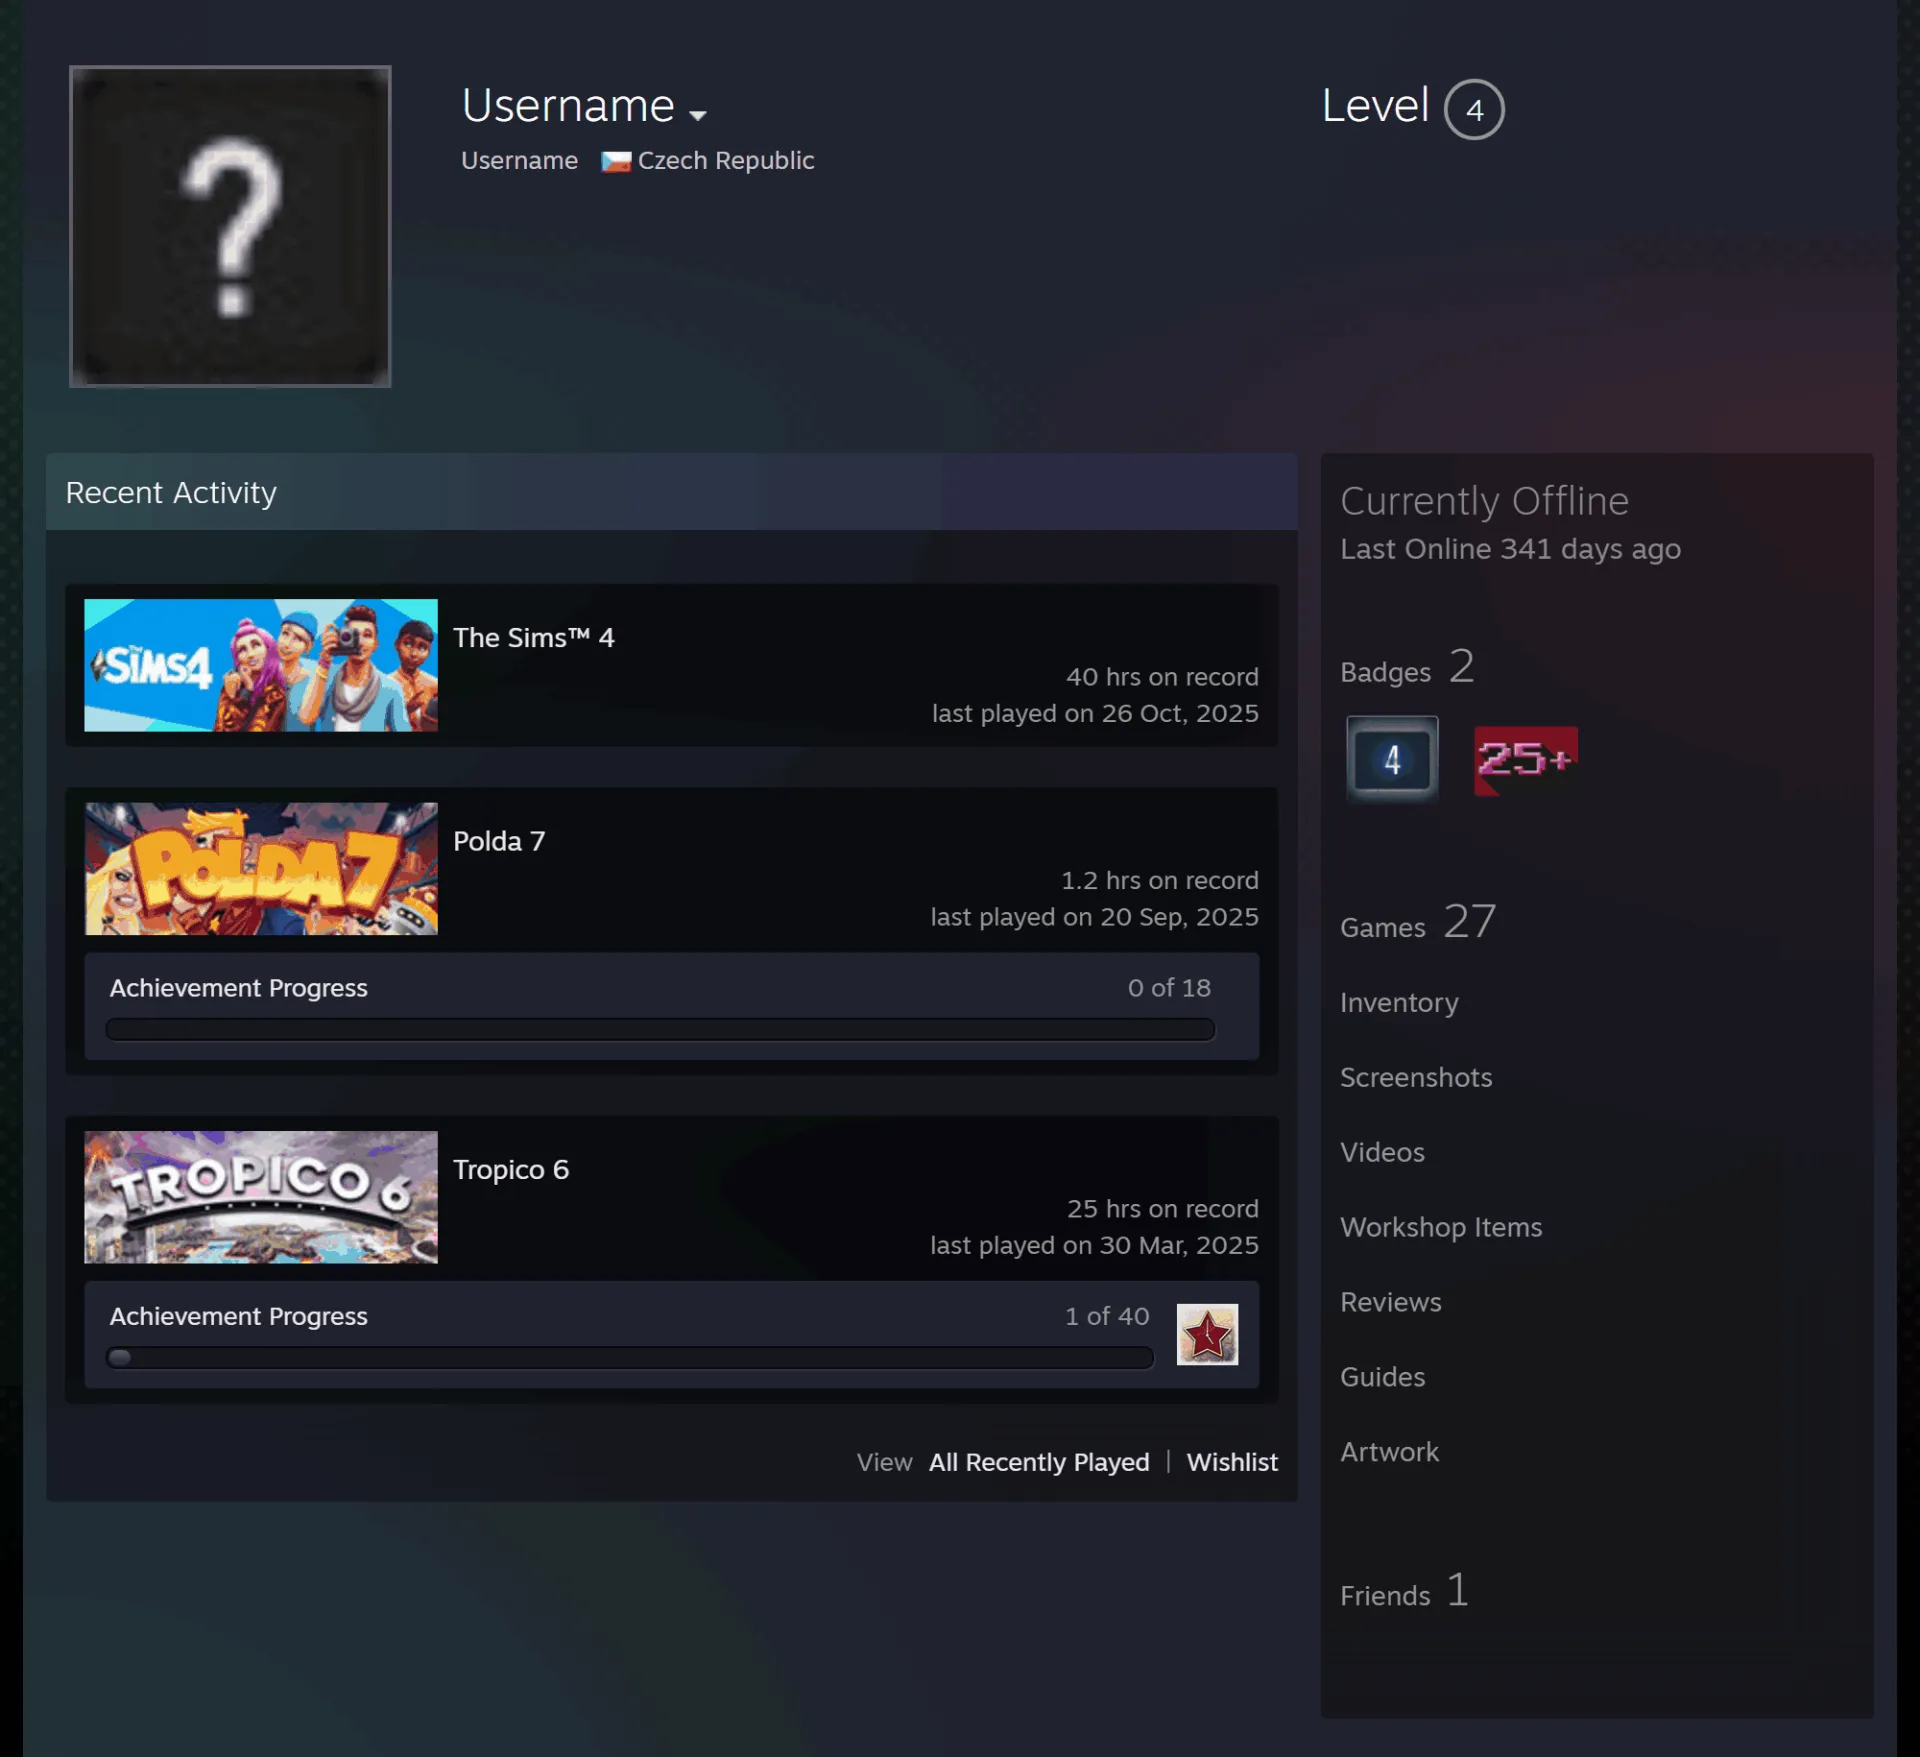This screenshot has height=1757, width=1920.
Task: Click the Tropico 6 title link
Action: (x=511, y=1169)
